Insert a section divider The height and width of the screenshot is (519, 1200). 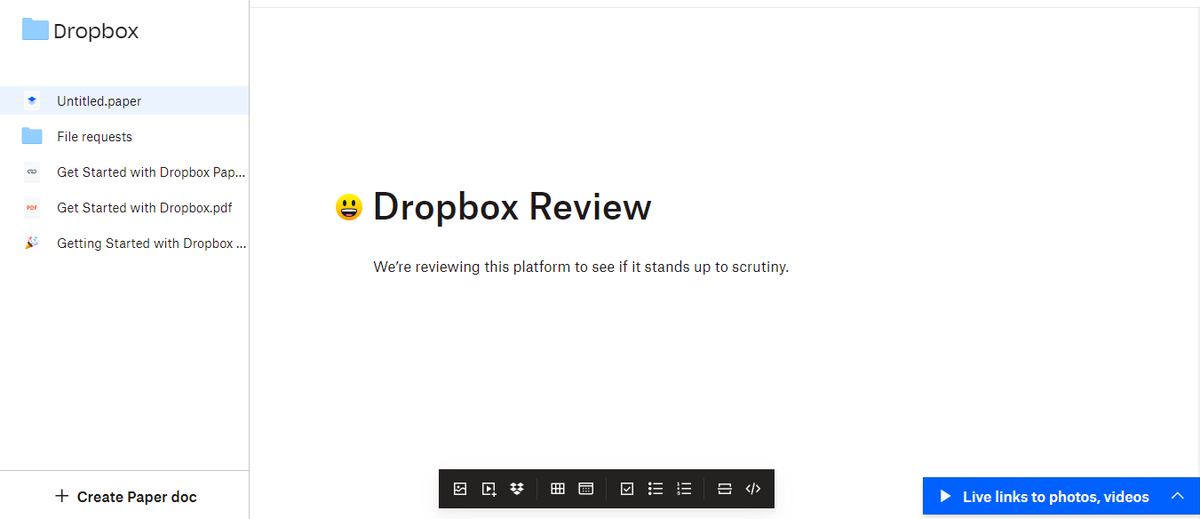725,489
